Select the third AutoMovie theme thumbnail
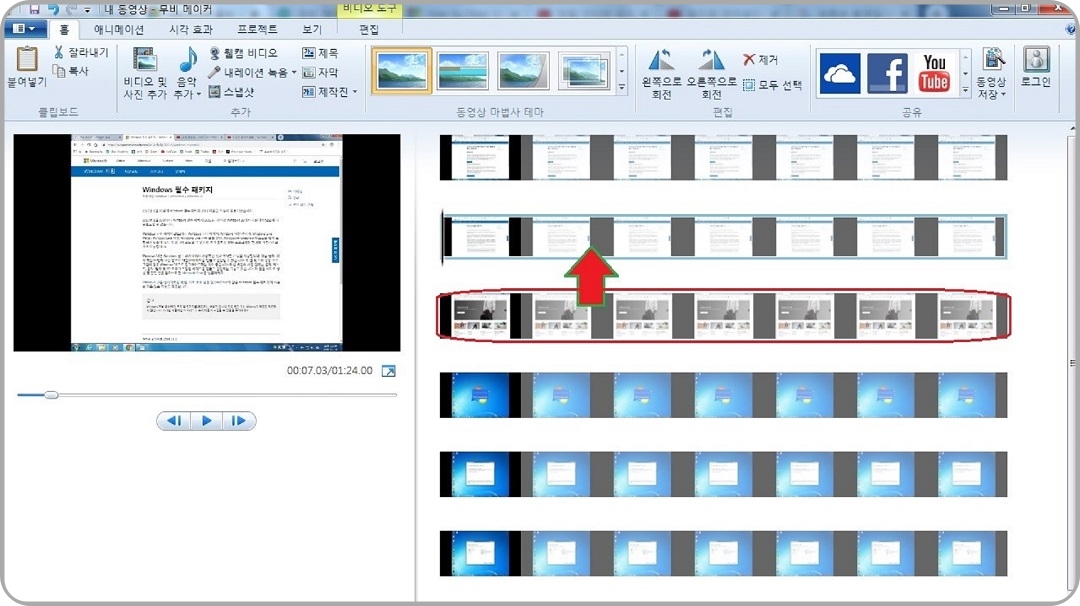 523,70
